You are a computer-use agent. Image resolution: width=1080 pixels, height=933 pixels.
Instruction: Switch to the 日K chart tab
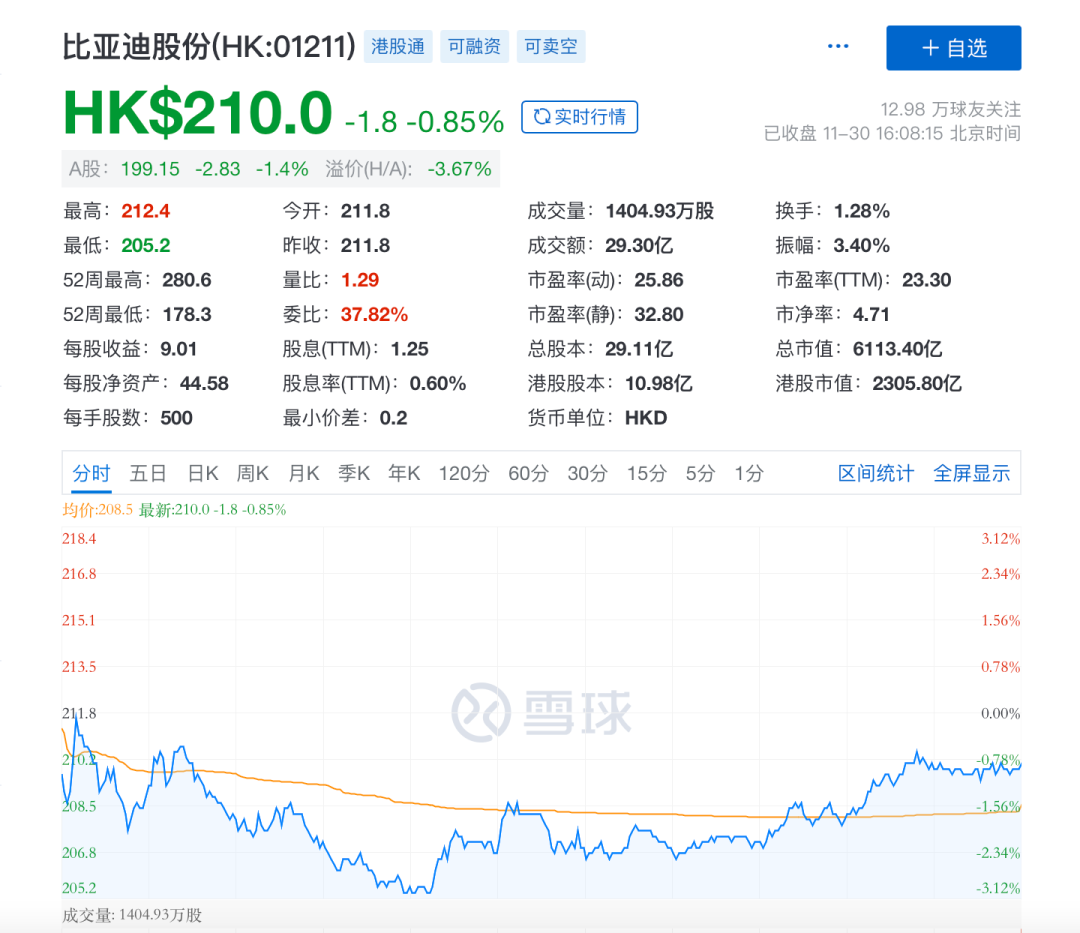click(203, 473)
